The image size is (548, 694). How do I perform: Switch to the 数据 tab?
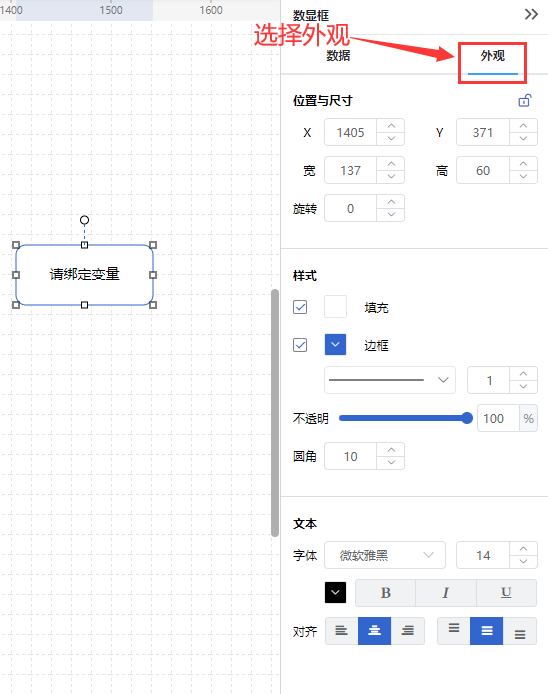pyautogui.click(x=338, y=56)
